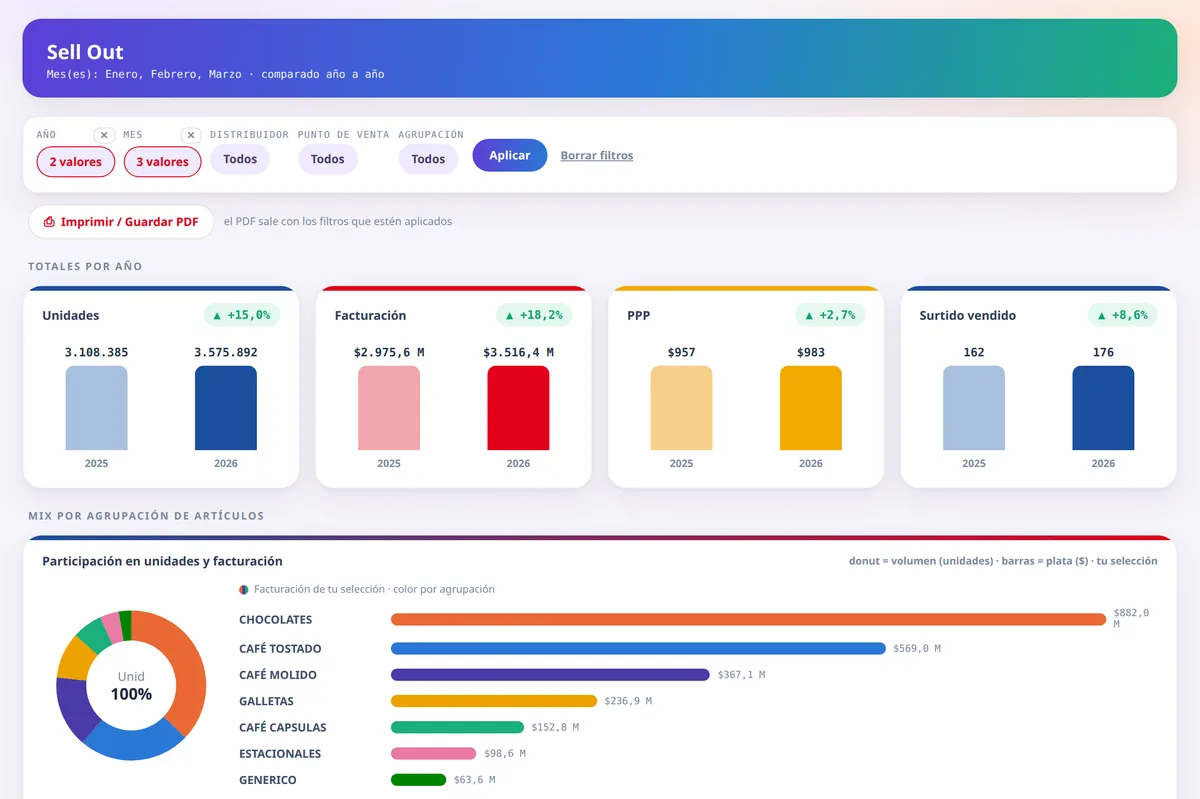
Task: Click the purple donut segment
Action: pyautogui.click(x=74, y=707)
